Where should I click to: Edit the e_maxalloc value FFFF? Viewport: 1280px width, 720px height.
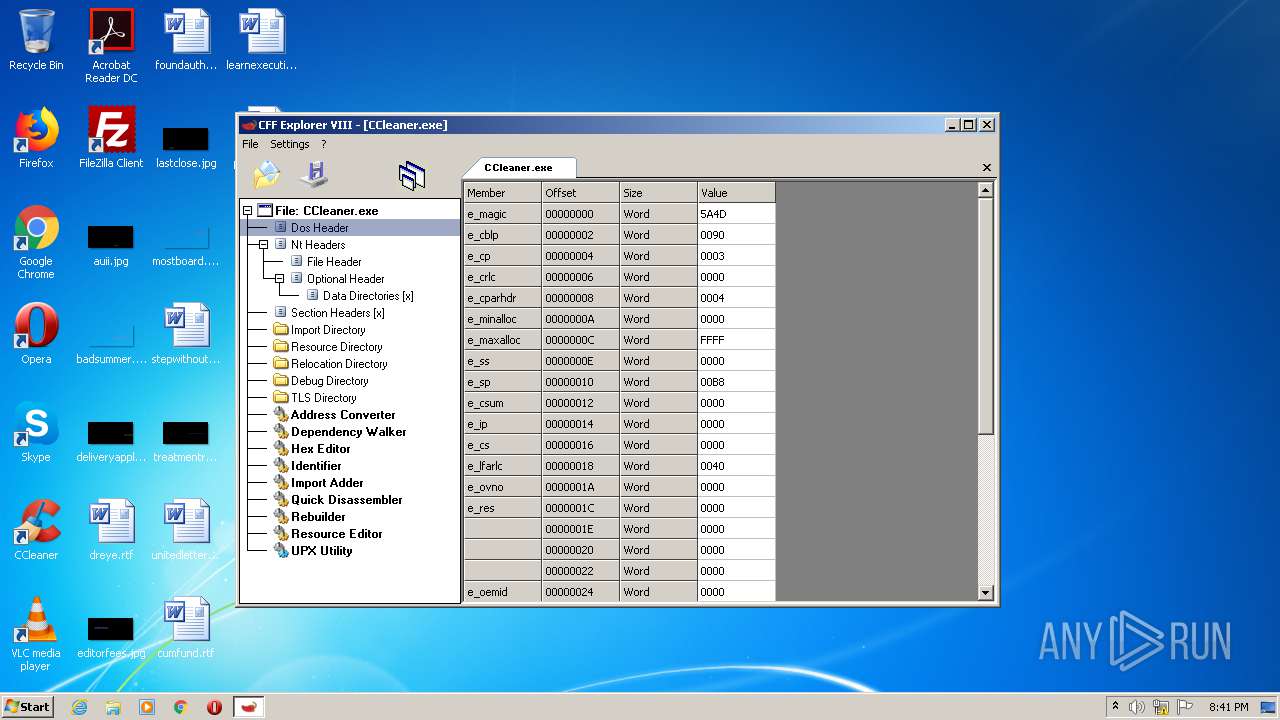click(x=736, y=340)
